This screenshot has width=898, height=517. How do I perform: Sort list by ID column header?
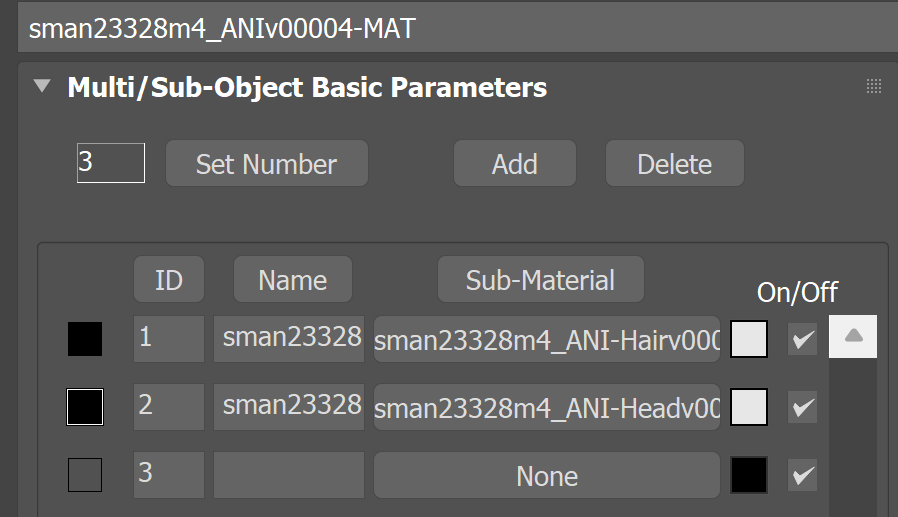coord(169,279)
